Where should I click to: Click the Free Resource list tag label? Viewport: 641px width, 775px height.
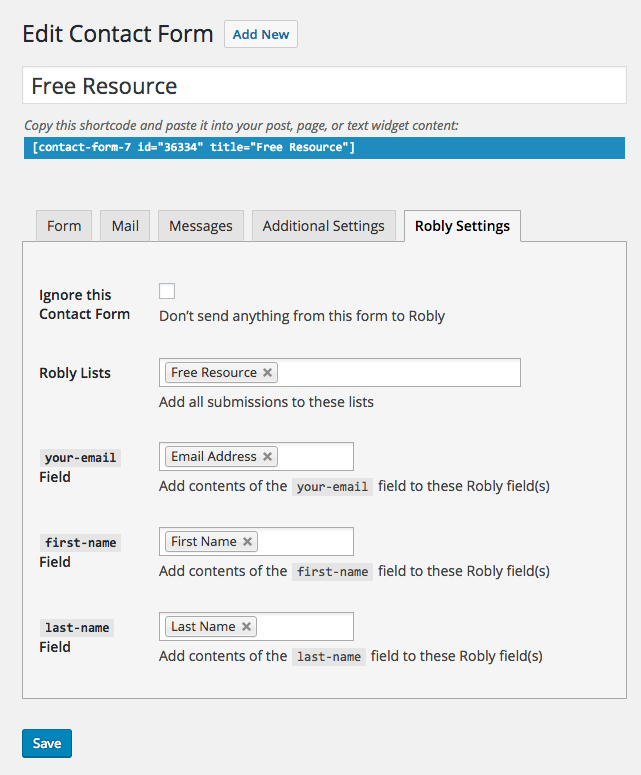click(214, 373)
